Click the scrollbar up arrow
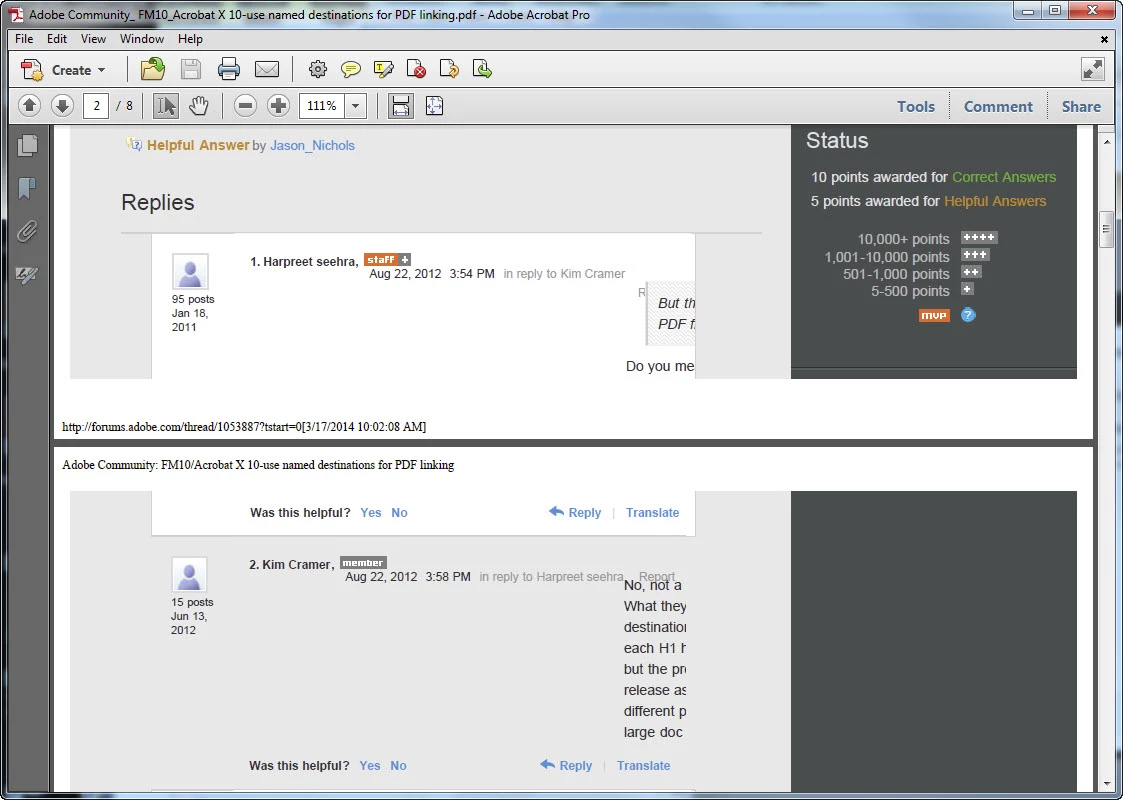This screenshot has height=800, width=1123. click(x=1106, y=142)
